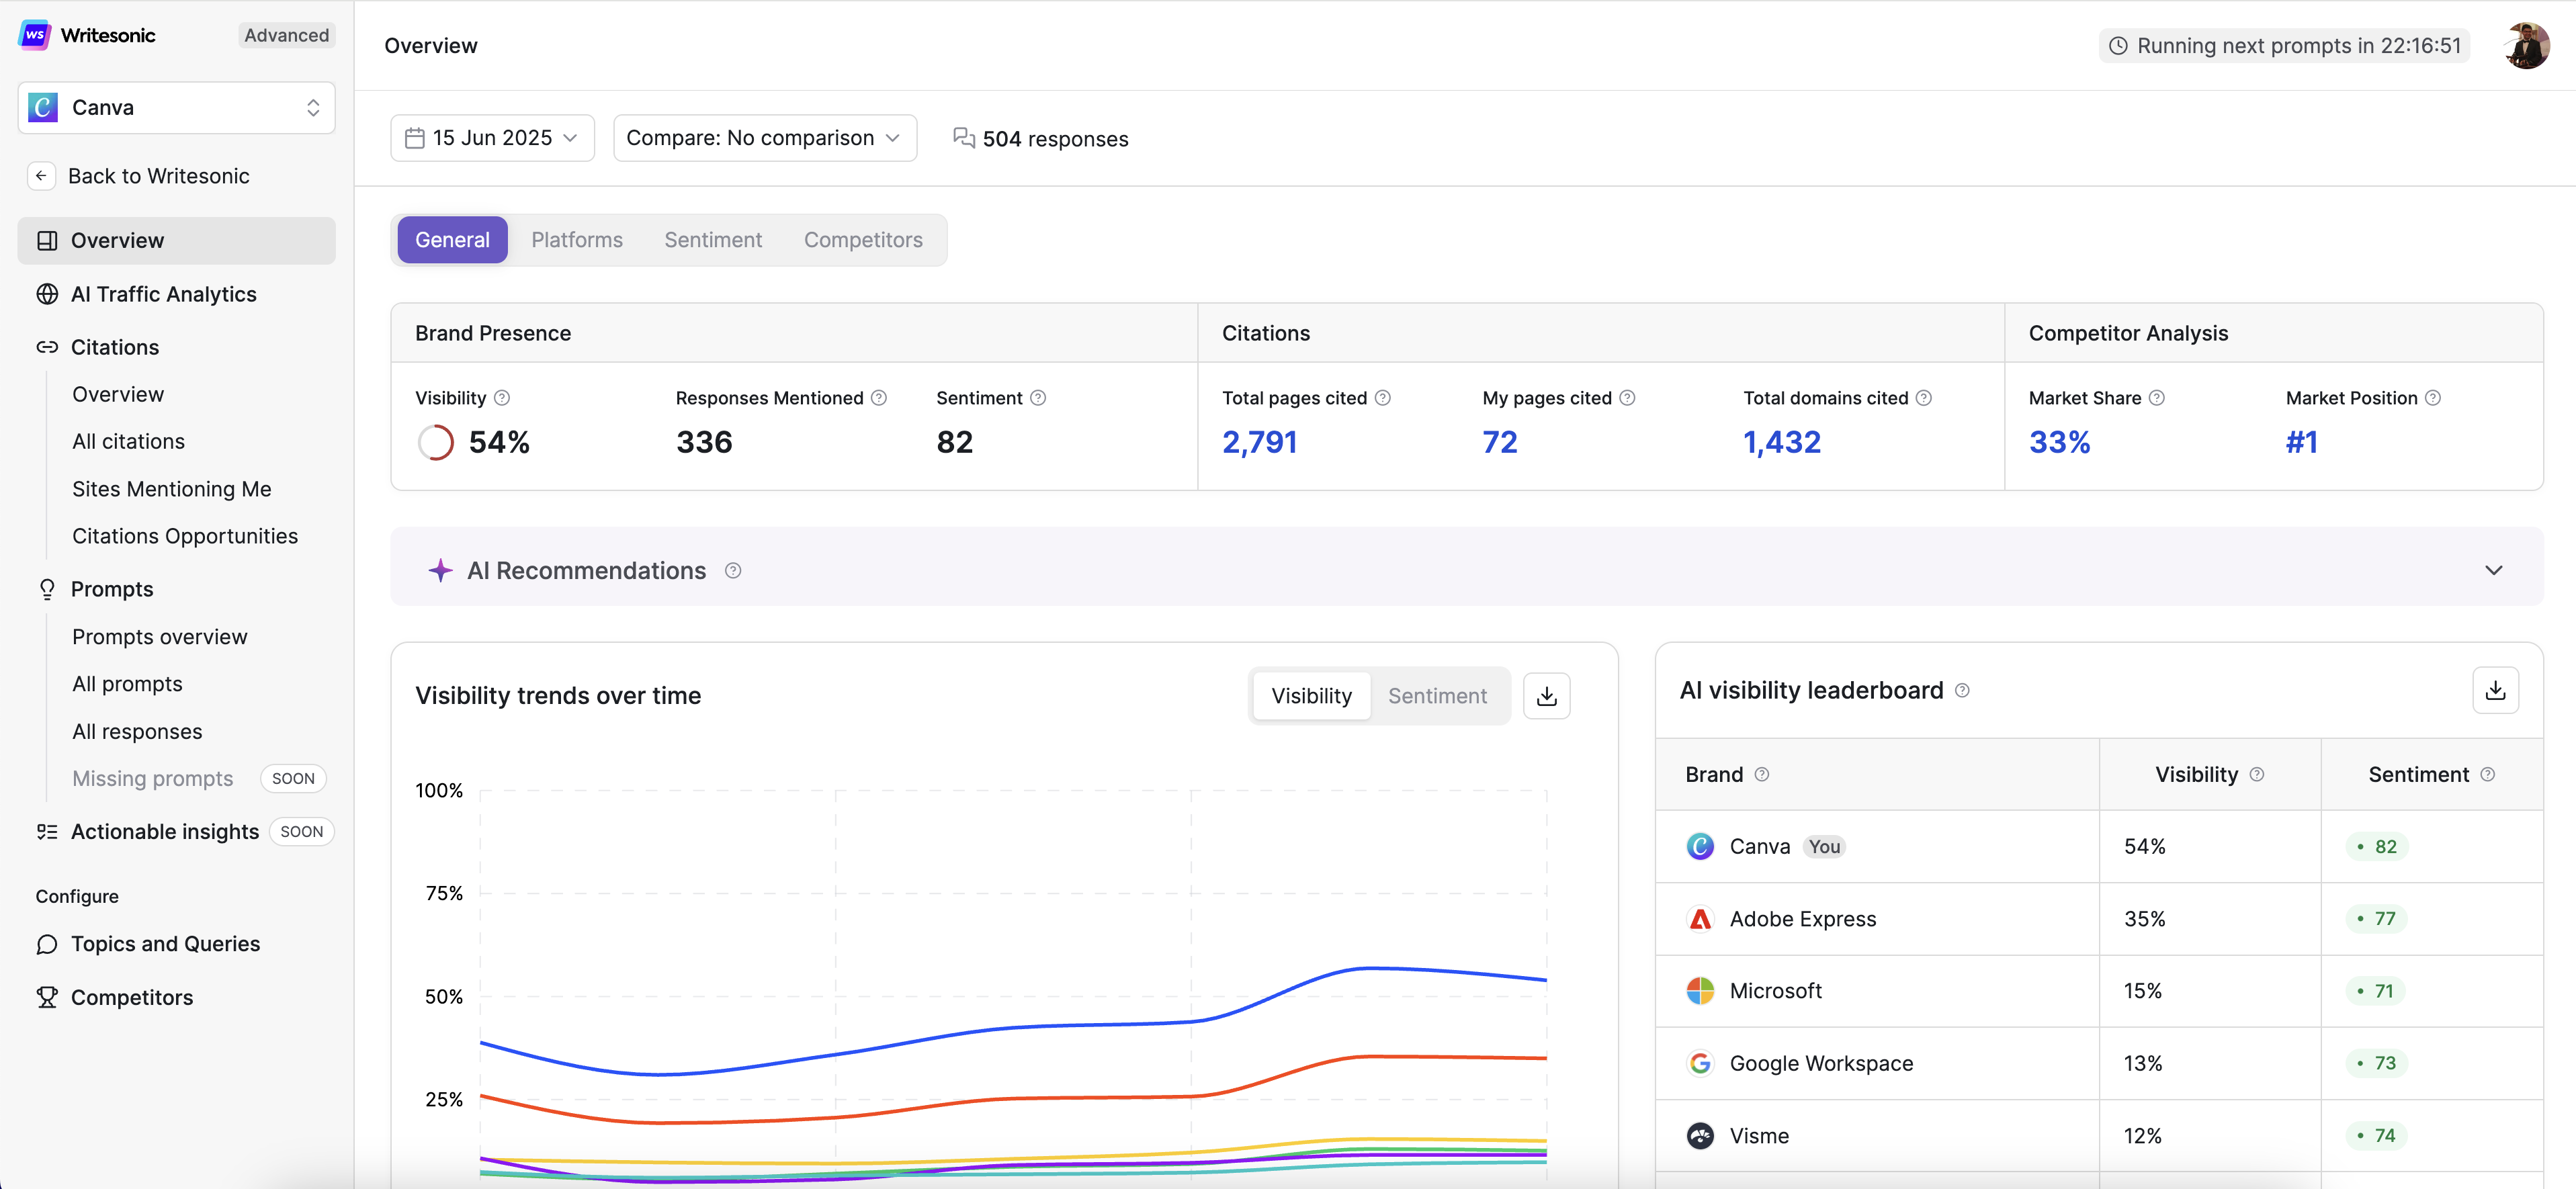
Task: Click the #1 market position value
Action: (2302, 442)
